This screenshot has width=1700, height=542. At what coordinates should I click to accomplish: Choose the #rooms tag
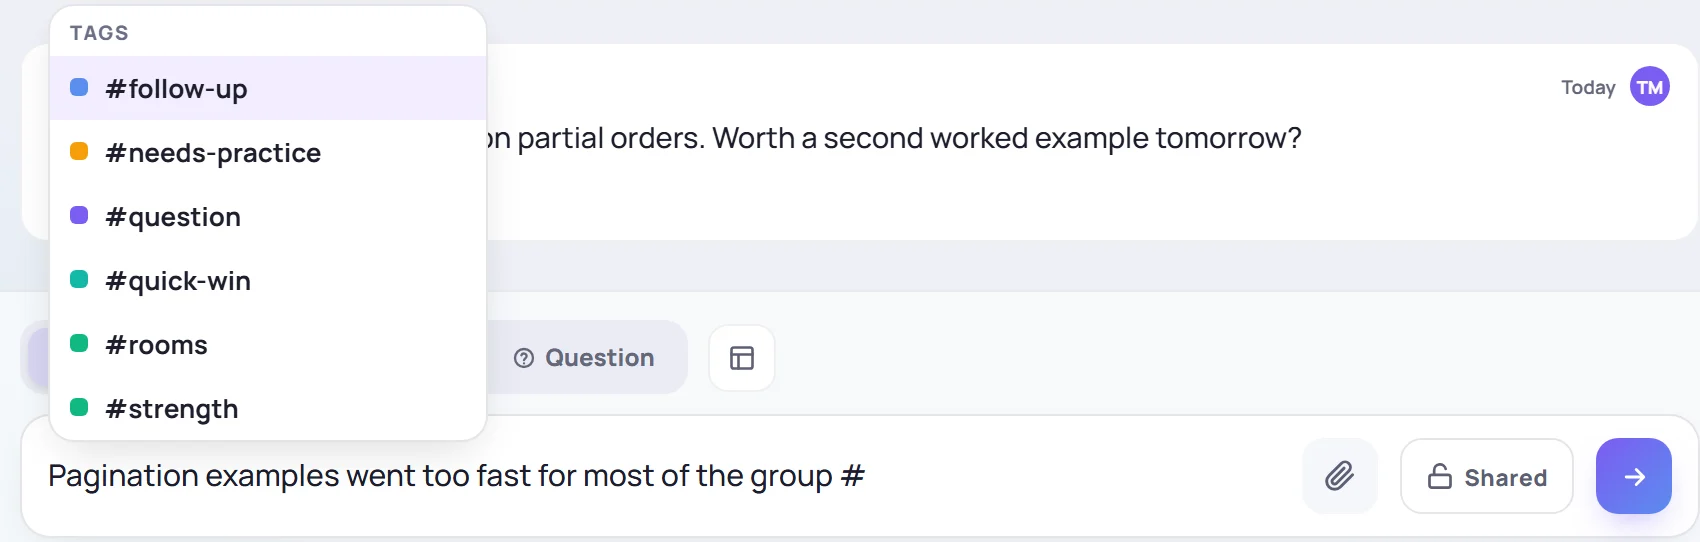pos(268,344)
